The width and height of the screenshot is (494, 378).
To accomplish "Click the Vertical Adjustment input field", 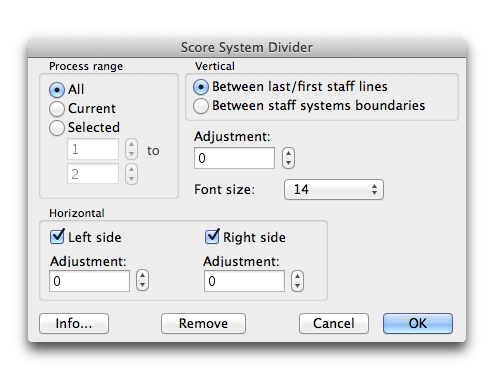I will (234, 158).
